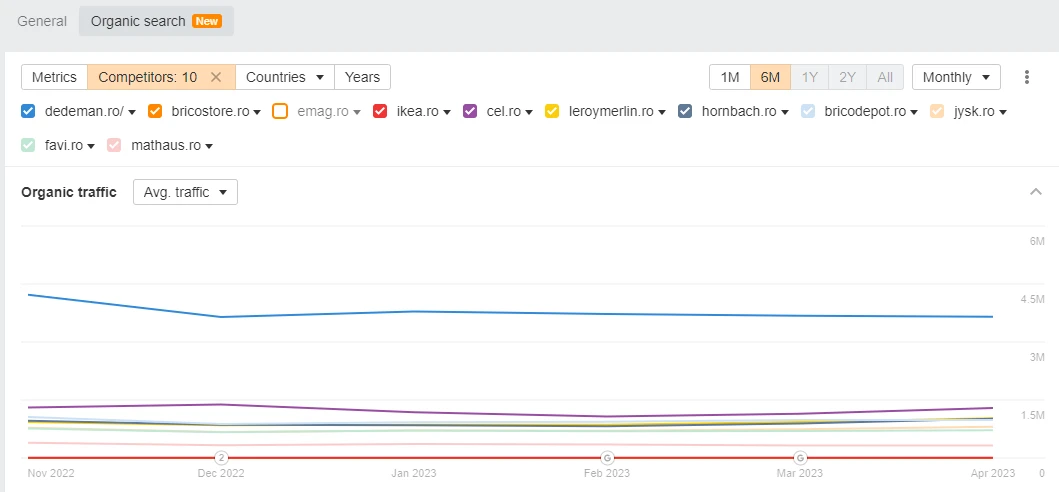Toggle the jysk.ro checkbox

pyautogui.click(x=937, y=112)
